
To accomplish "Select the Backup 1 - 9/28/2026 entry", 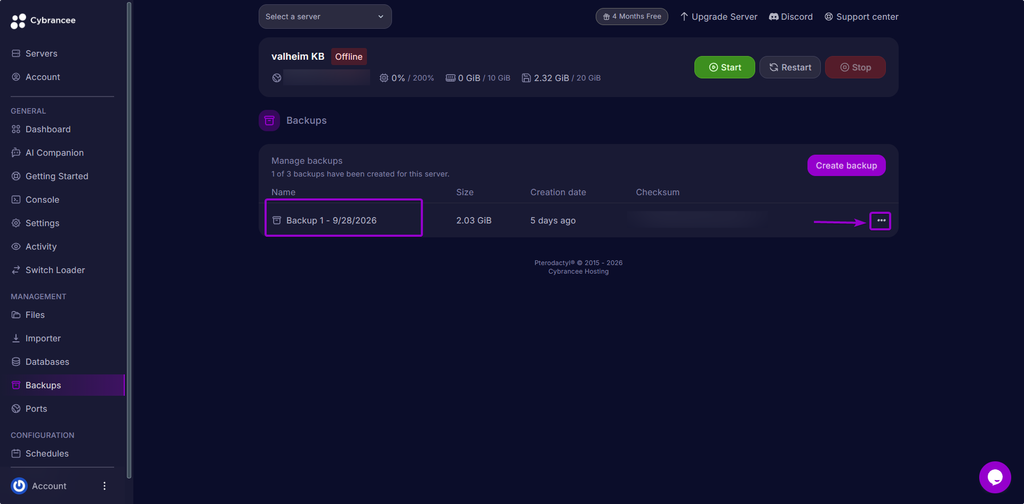I will [331, 221].
